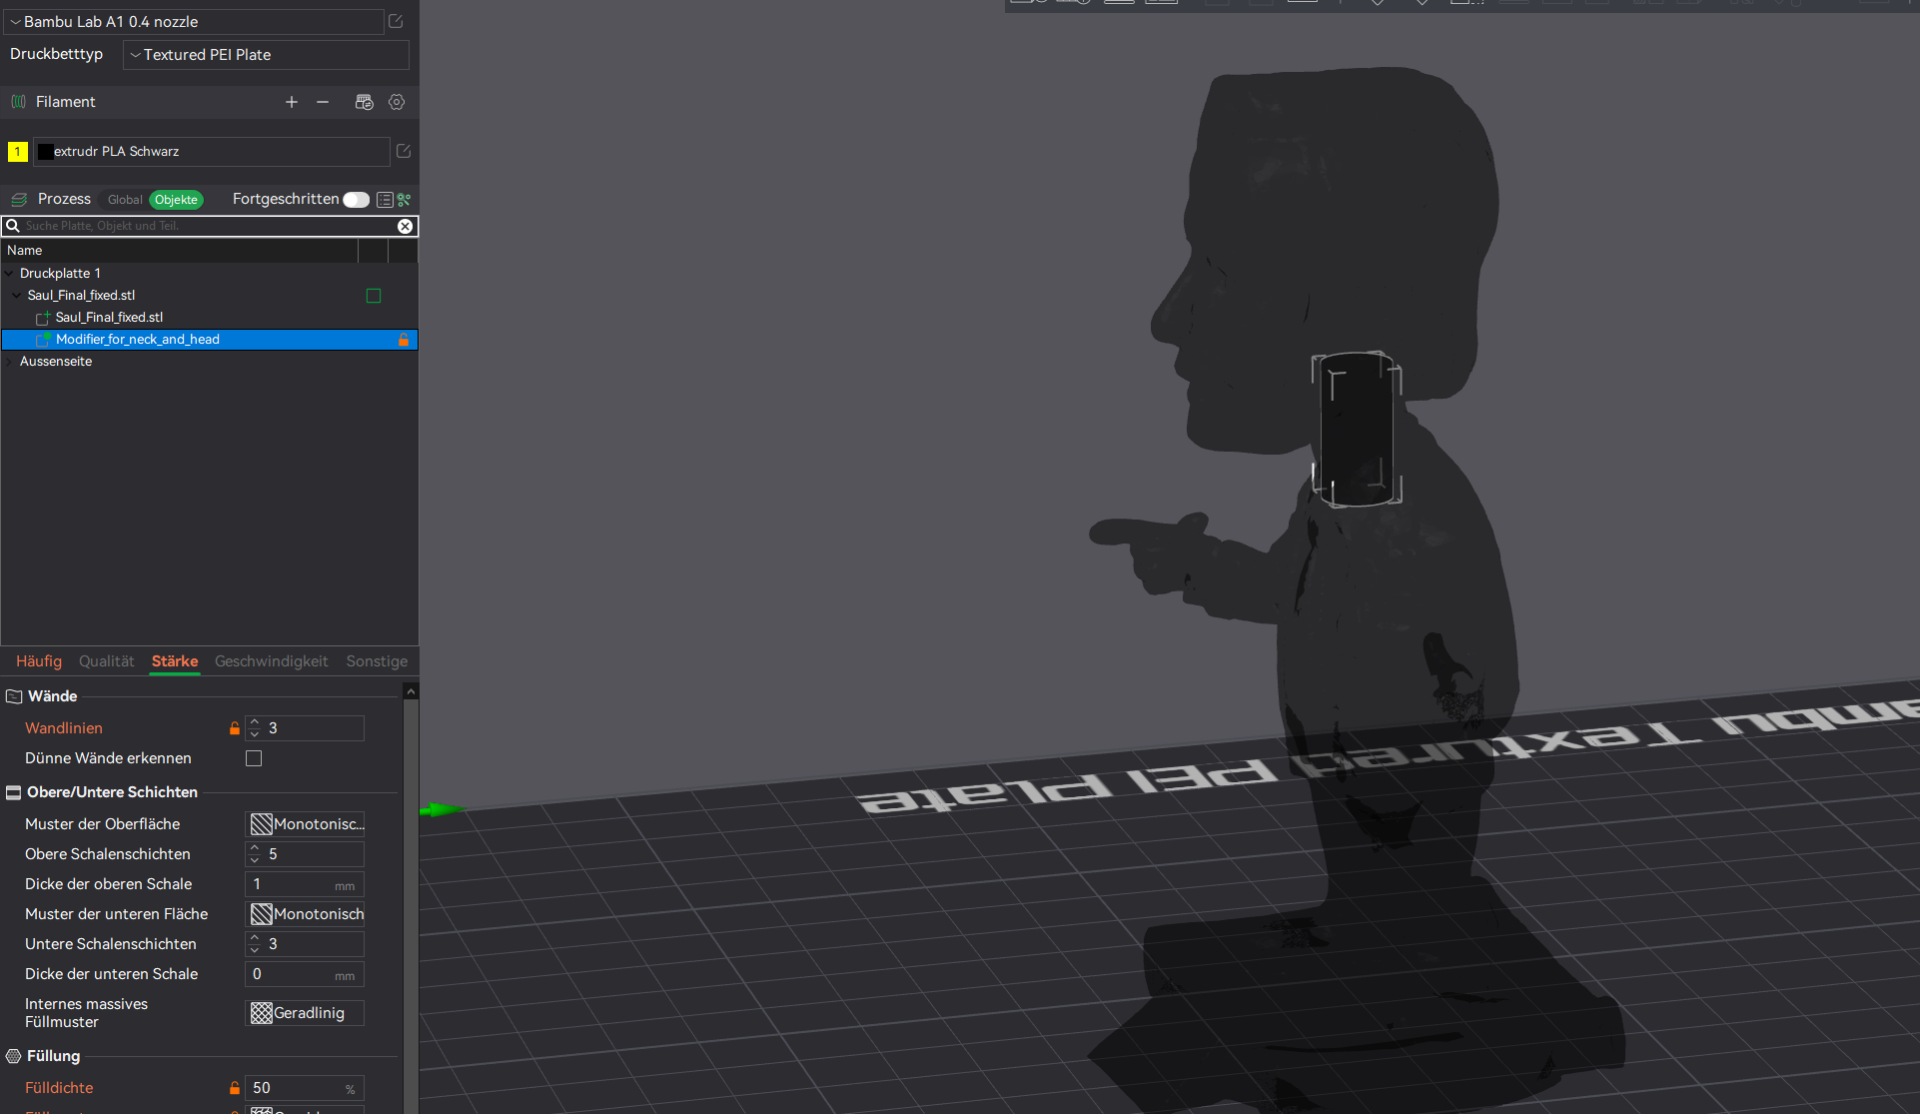Open the printer preset dropdown
The image size is (1920, 1114).
195,21
